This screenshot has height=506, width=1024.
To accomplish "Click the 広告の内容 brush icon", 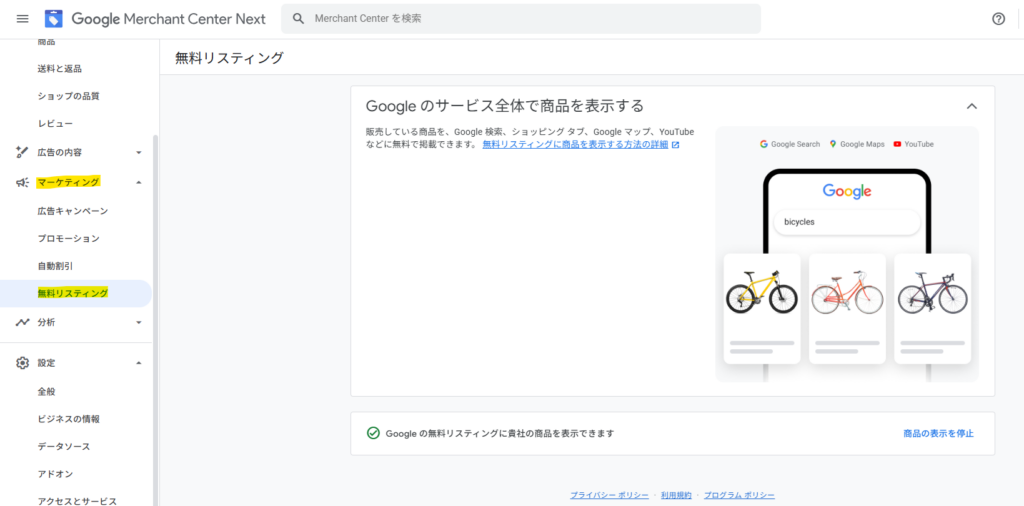I will coord(22,152).
